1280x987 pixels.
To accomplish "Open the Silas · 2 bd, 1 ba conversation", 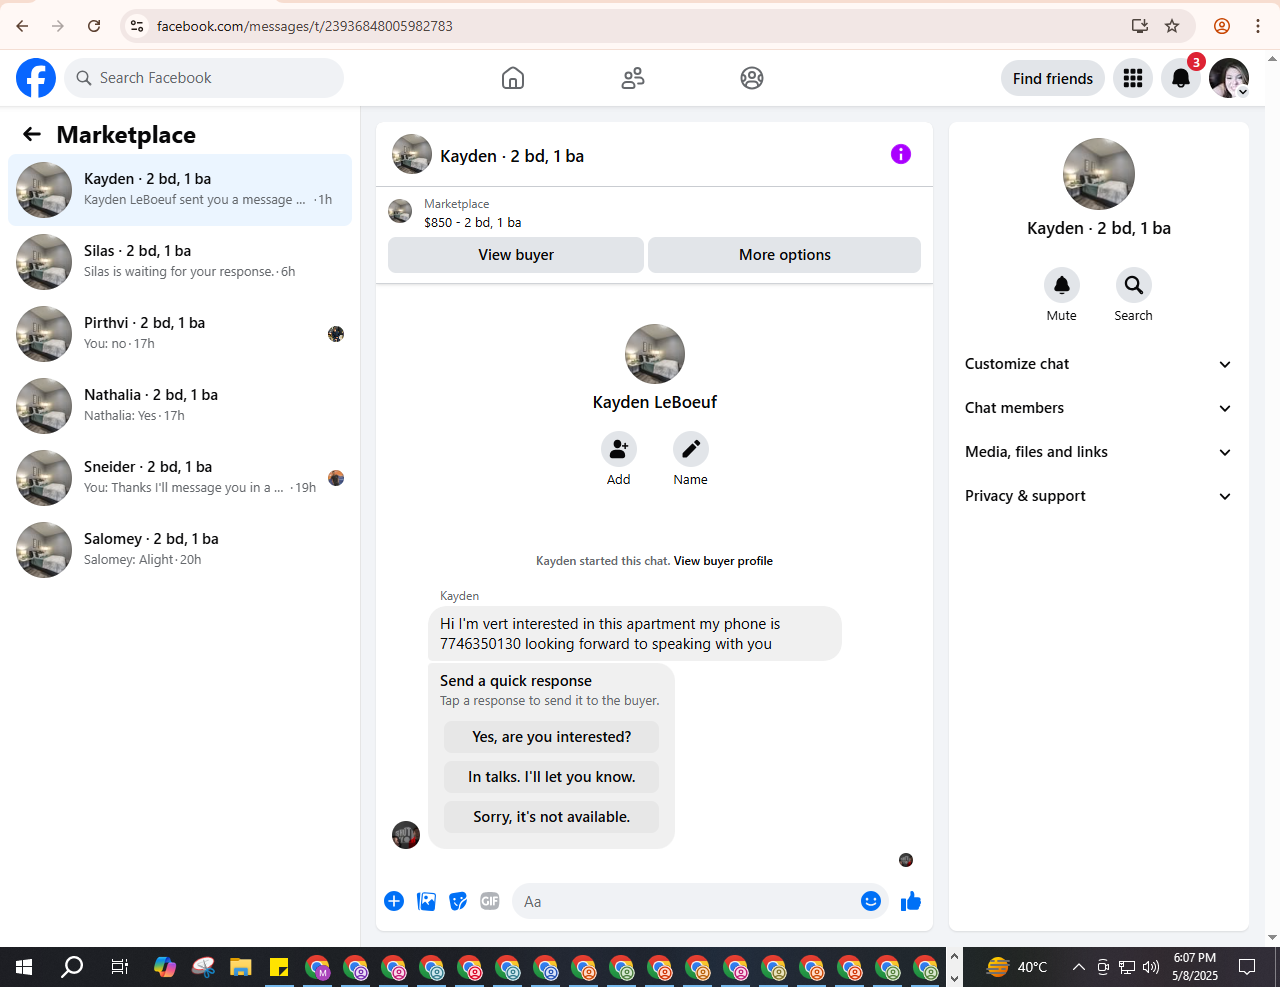I will pyautogui.click(x=180, y=262).
